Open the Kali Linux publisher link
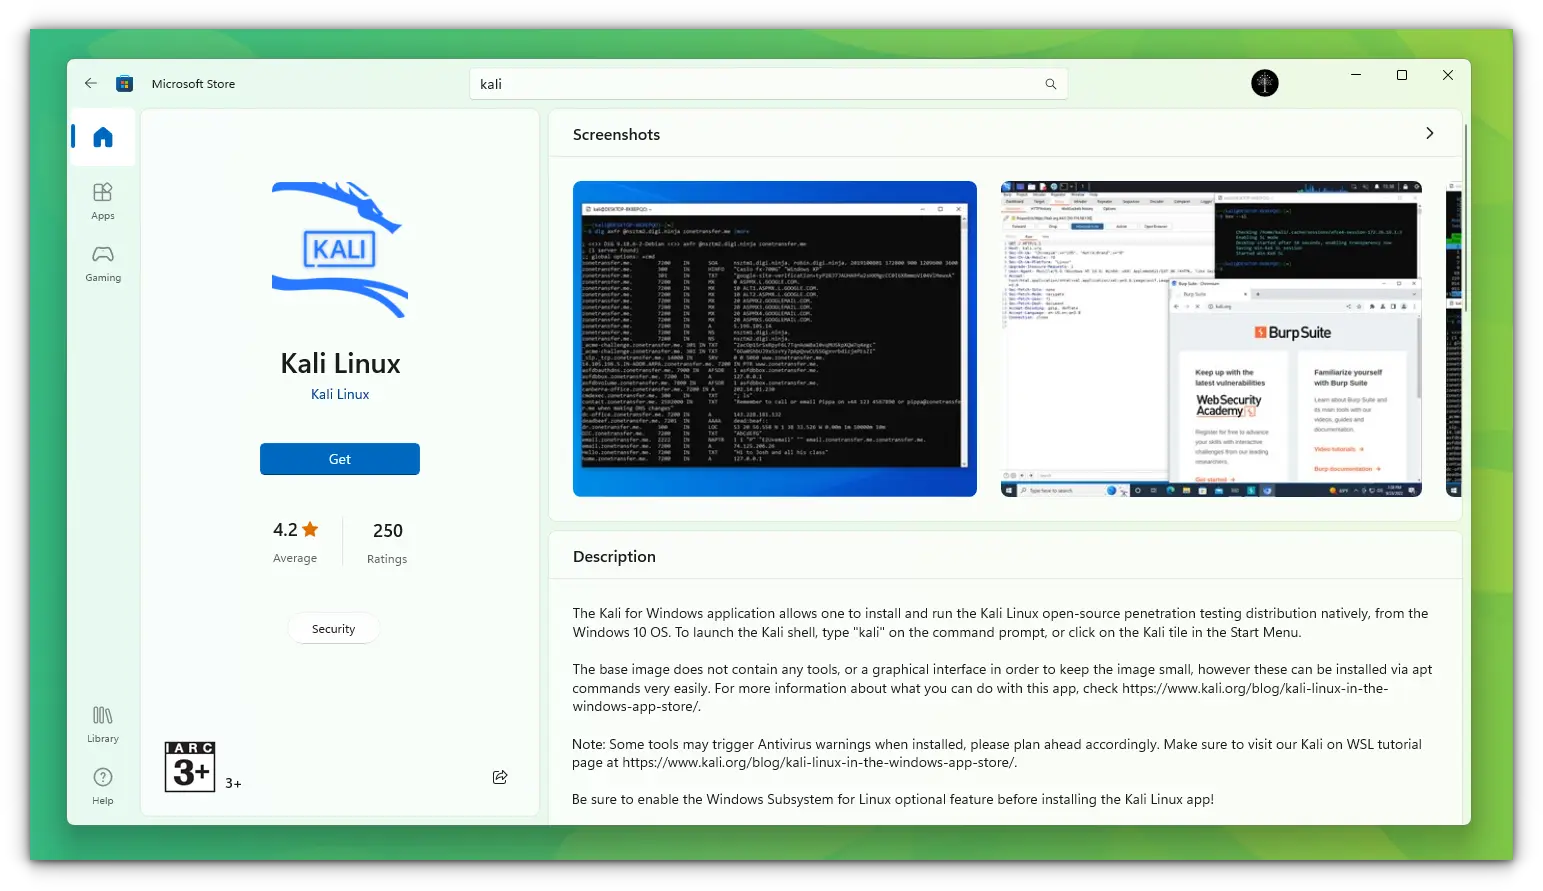The image size is (1543, 891). click(340, 394)
